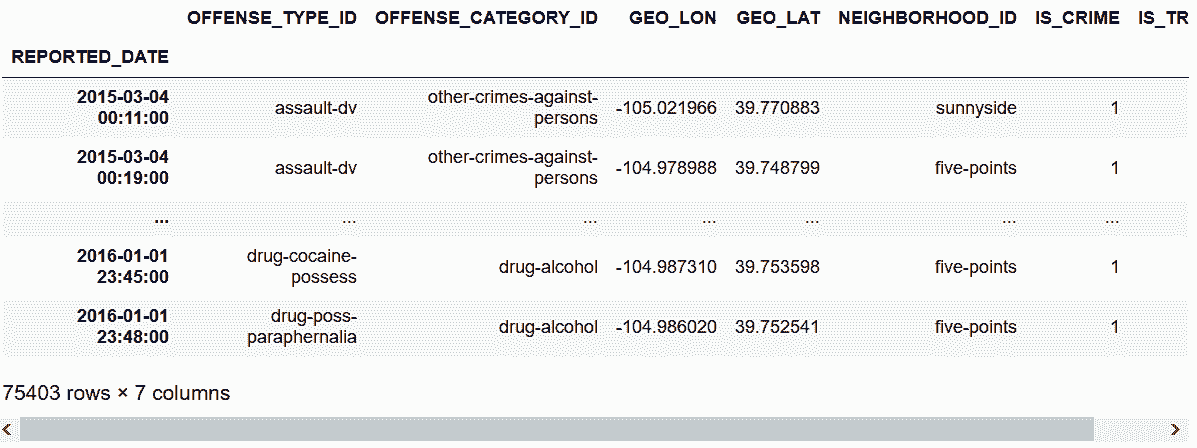Select the OFFENSE_TYPE_ID column header
Screen dimensions: 1197x448
tap(272, 19)
